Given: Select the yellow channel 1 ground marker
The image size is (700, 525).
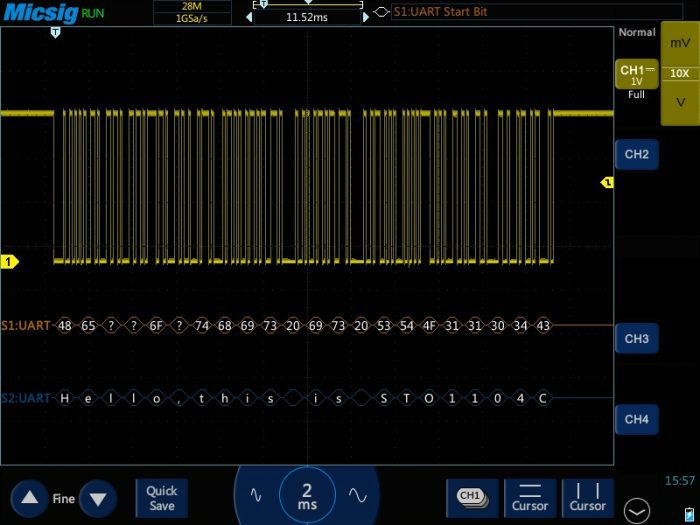Looking at the screenshot, I should (10, 262).
